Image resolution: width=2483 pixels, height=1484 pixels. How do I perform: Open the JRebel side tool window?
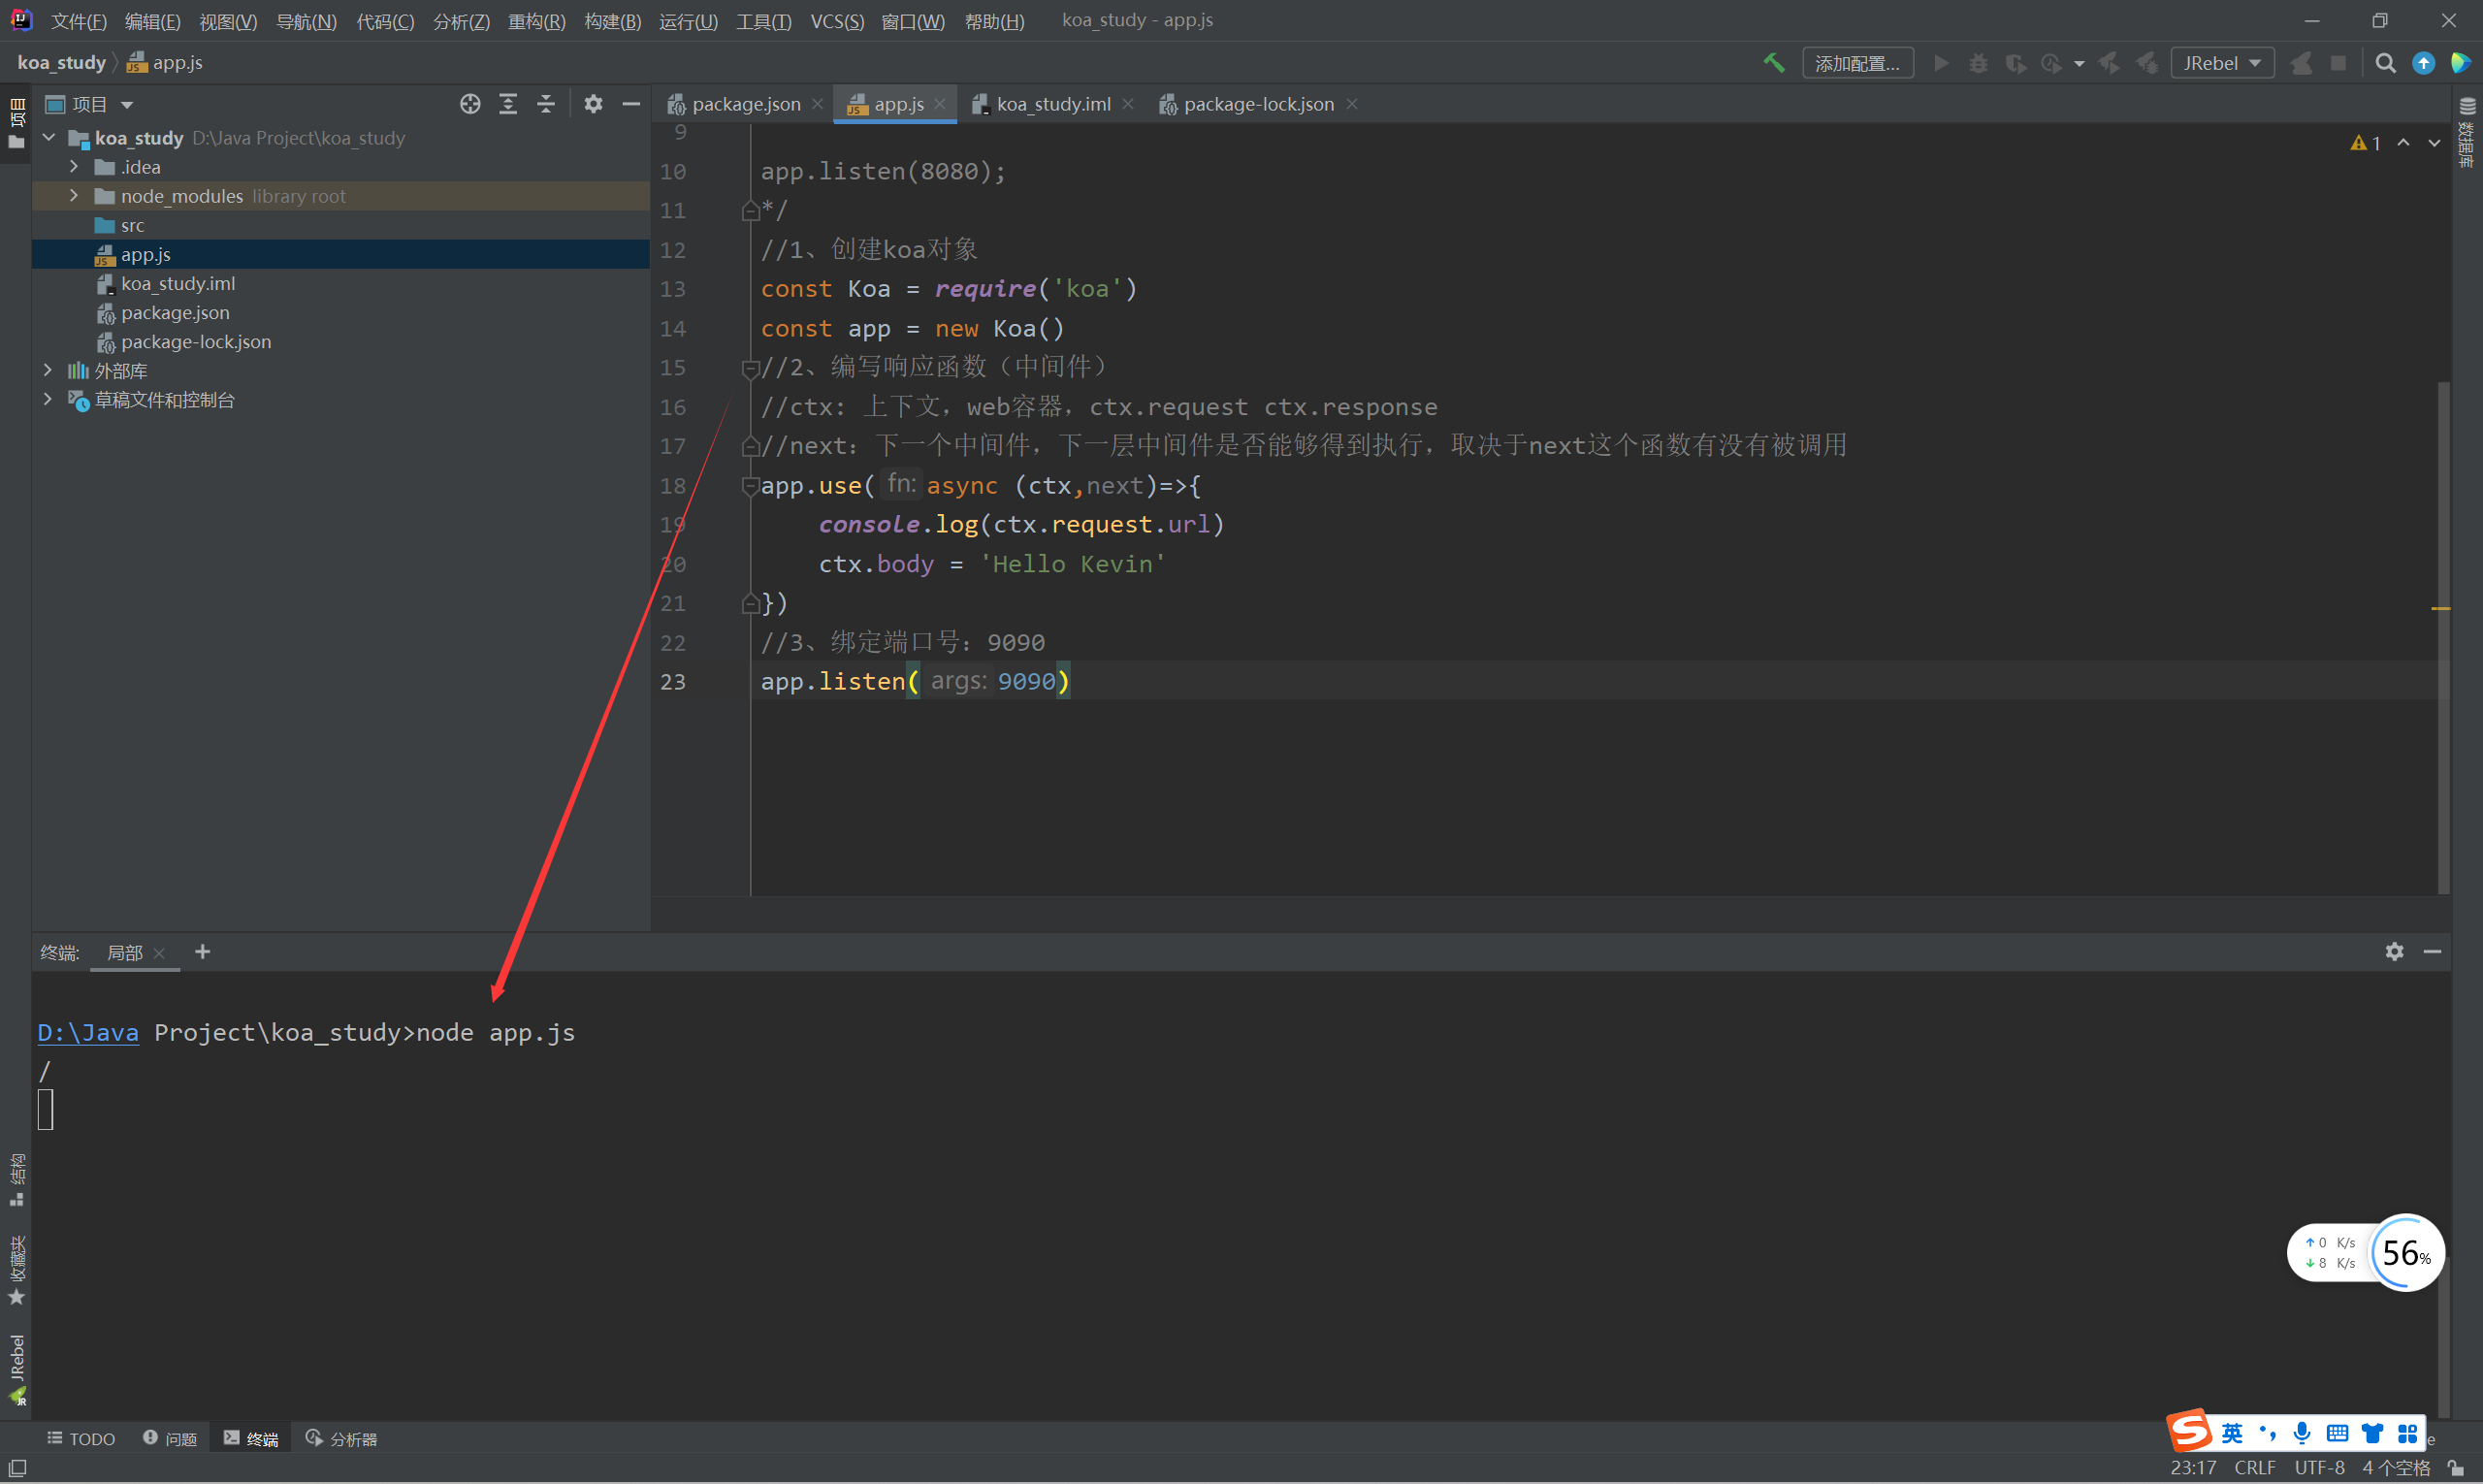(x=17, y=1368)
